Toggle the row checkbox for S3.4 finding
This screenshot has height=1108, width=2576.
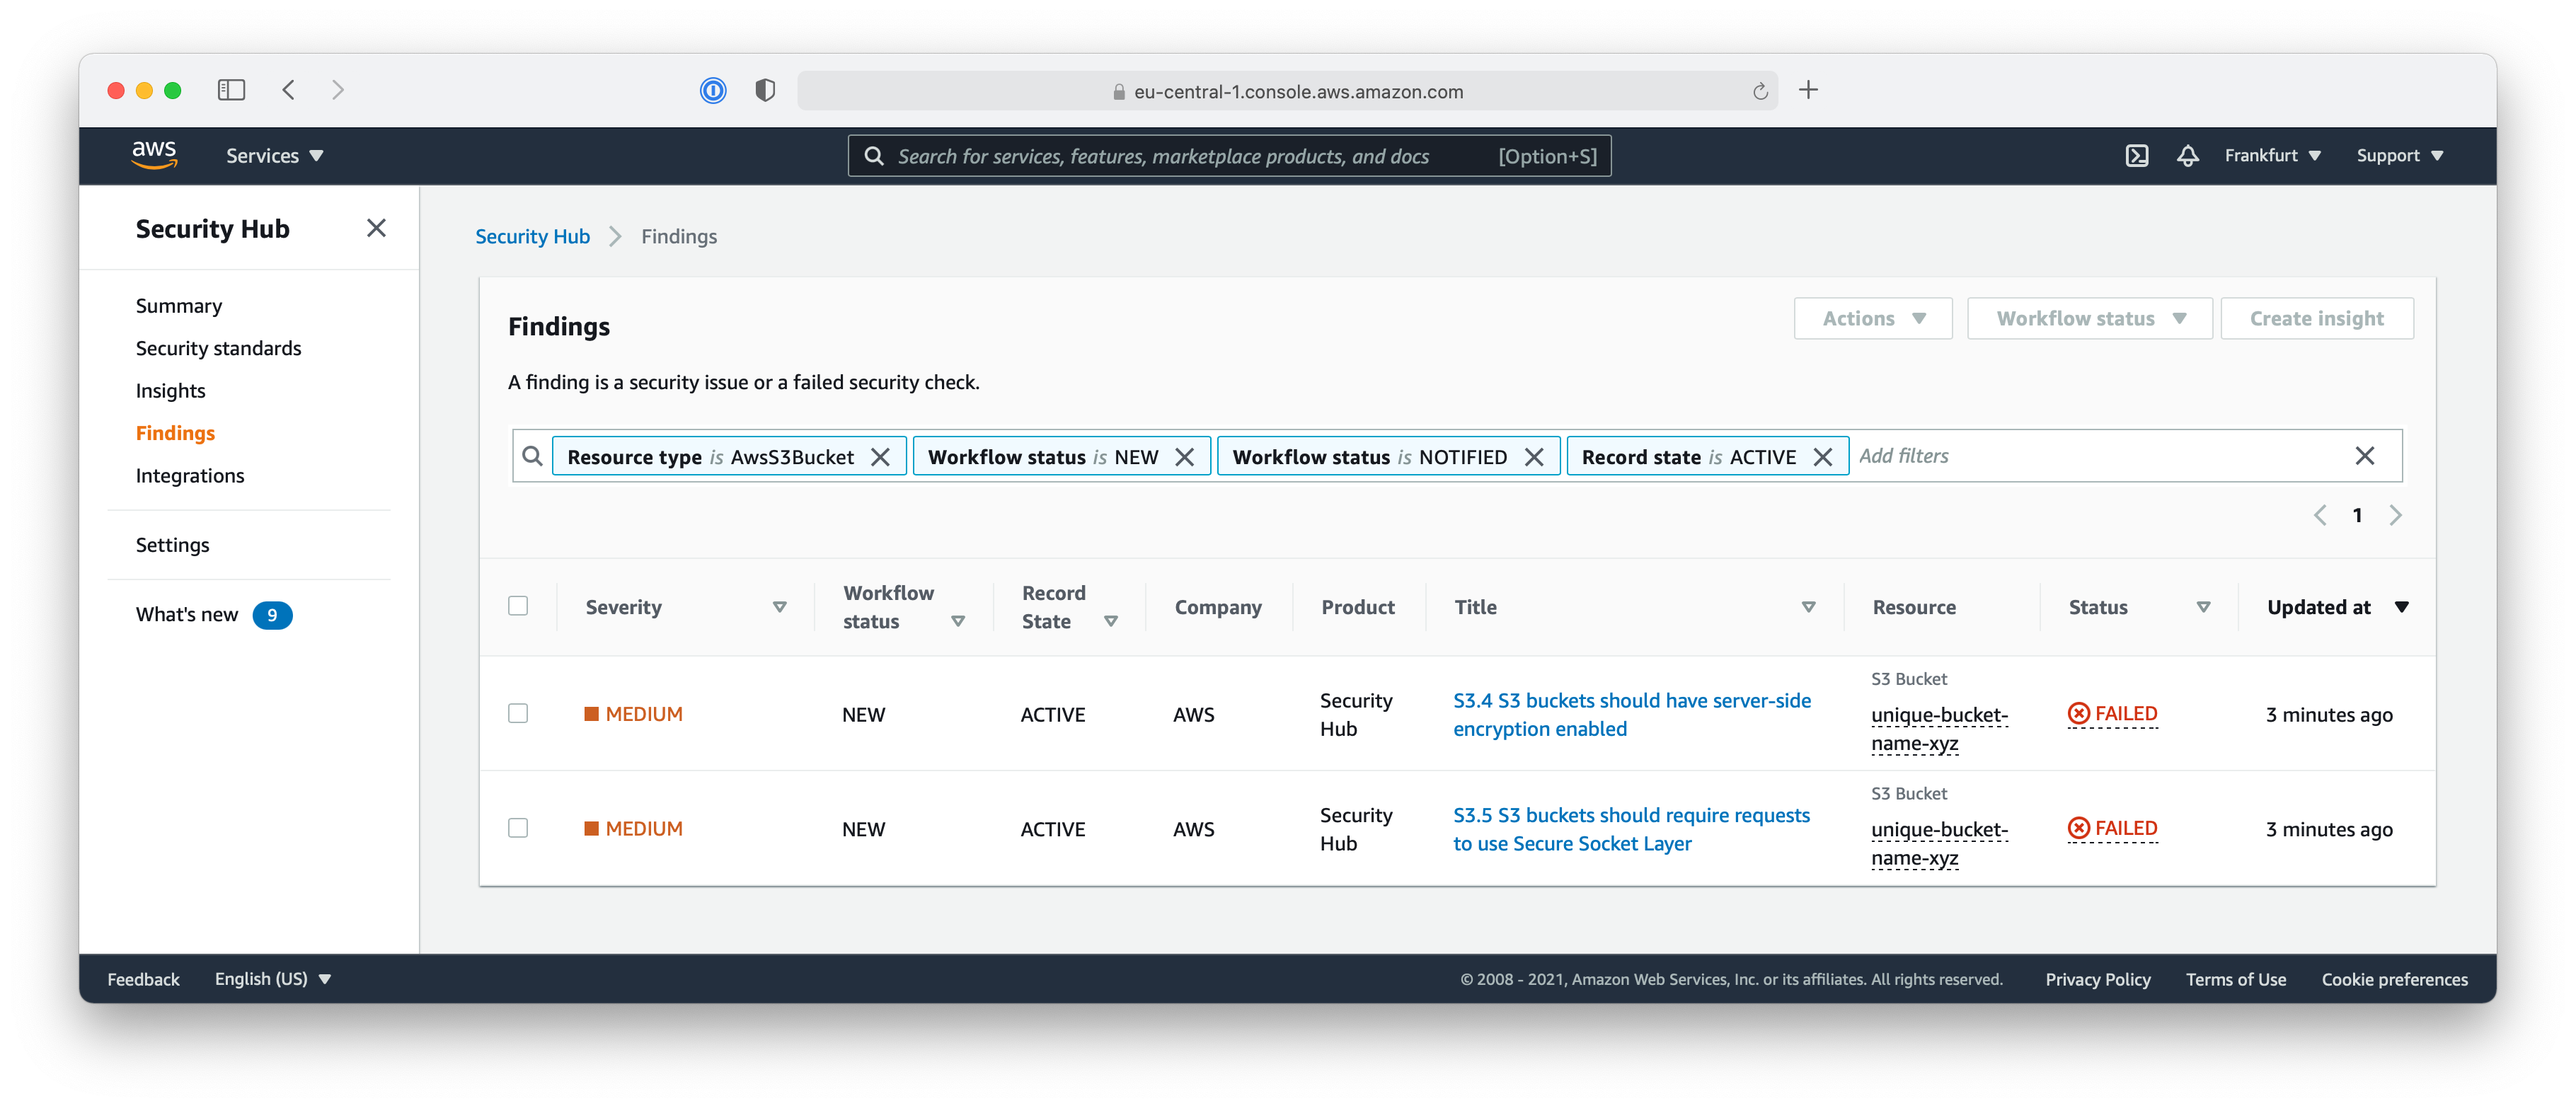[x=519, y=712]
